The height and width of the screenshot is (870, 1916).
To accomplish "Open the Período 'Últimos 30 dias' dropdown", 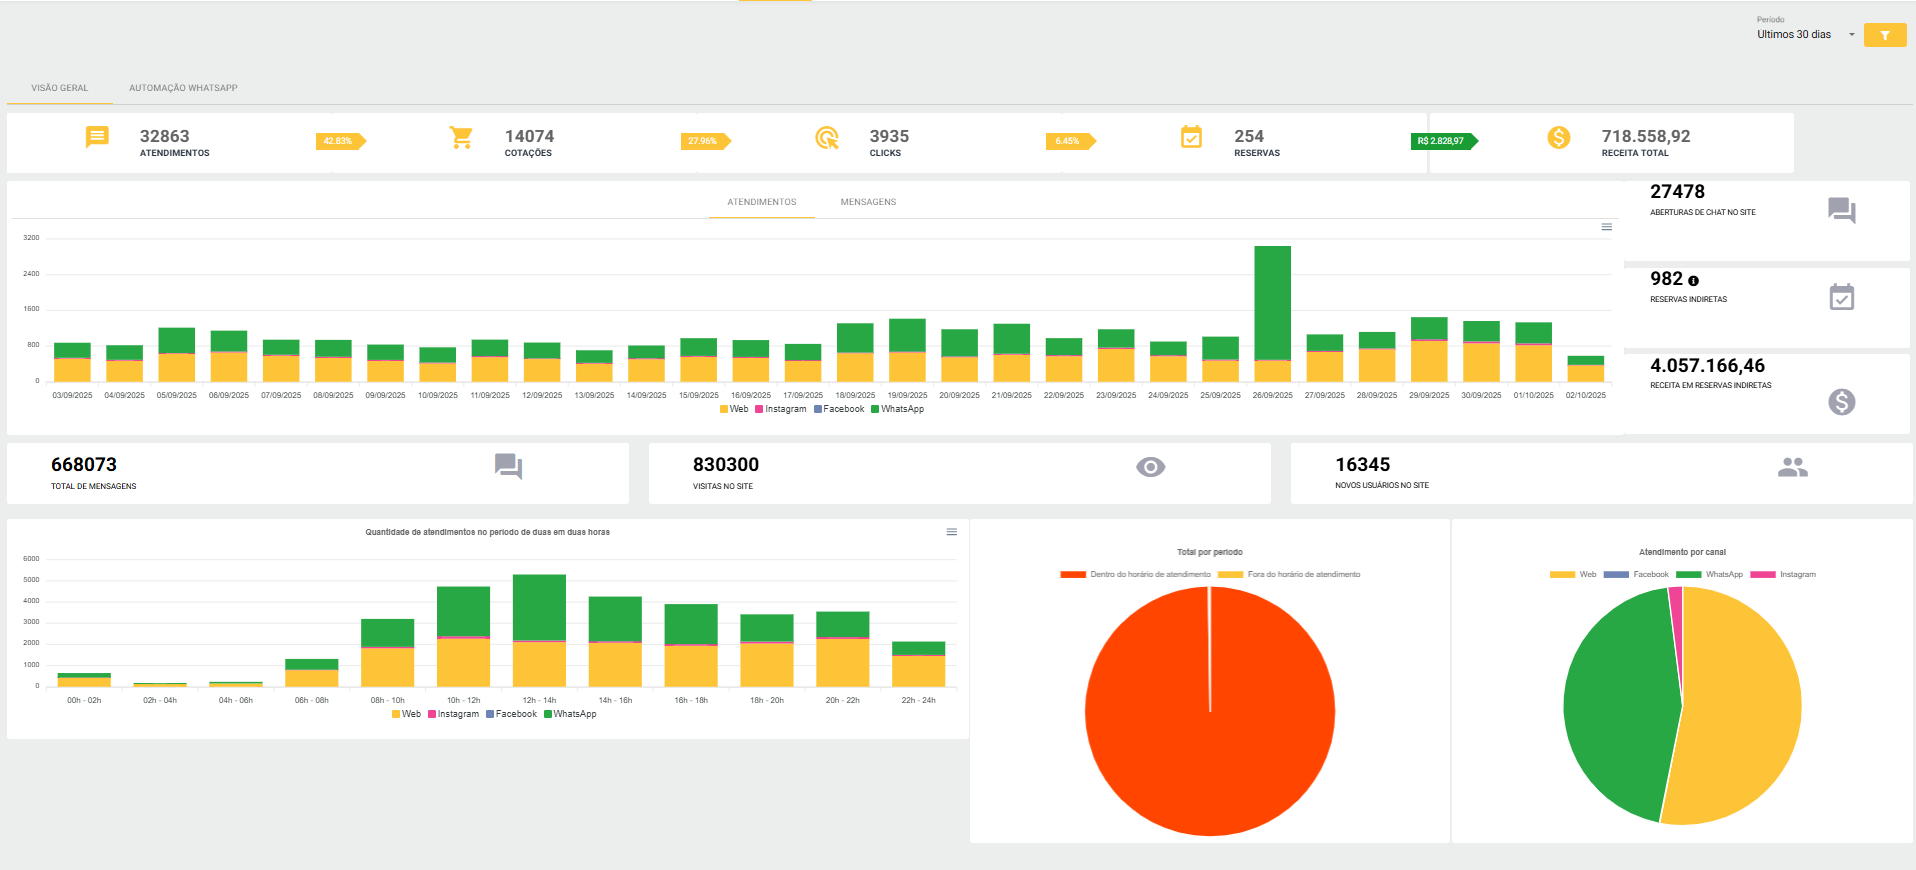I will click(1806, 34).
